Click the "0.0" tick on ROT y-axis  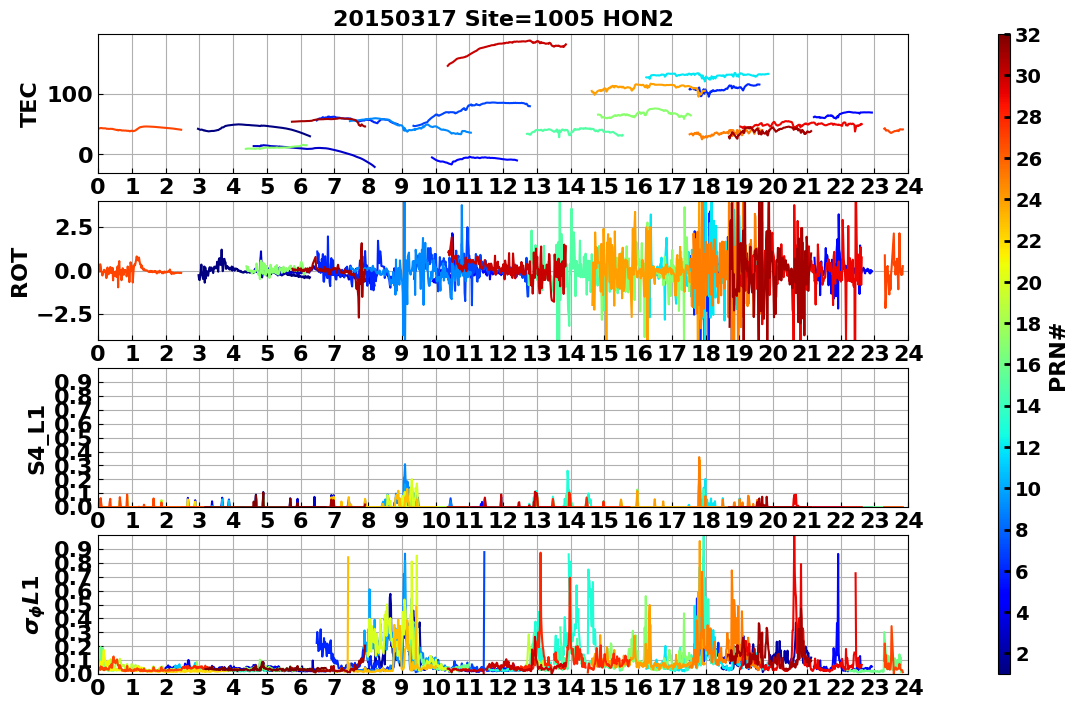pyautogui.click(x=75, y=271)
